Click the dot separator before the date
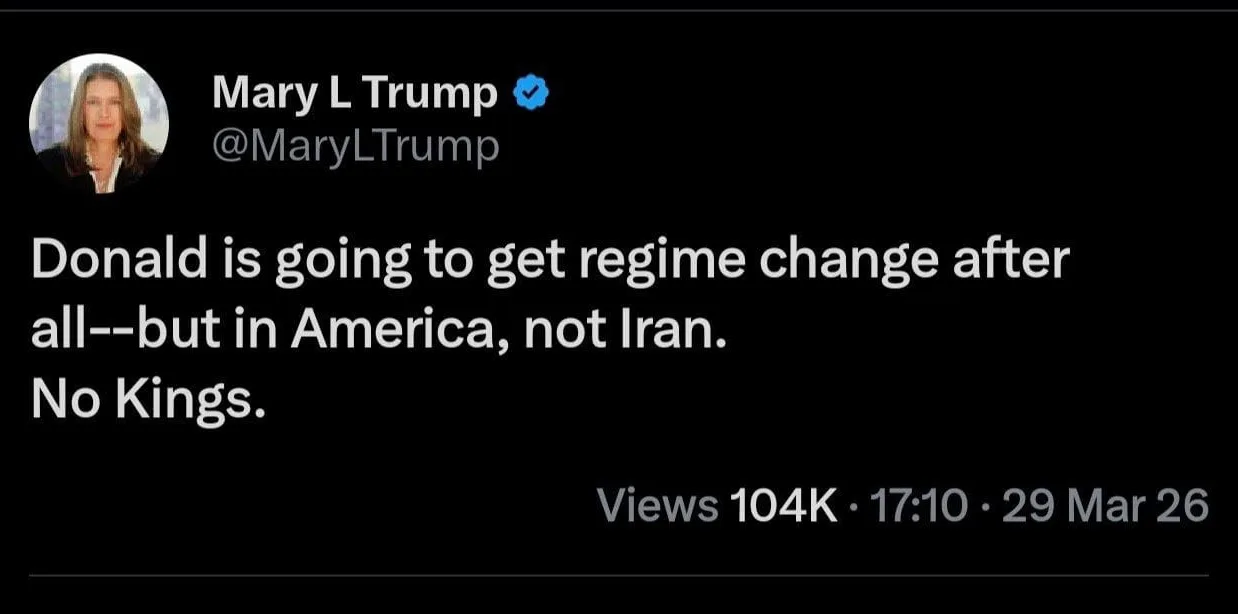 tap(984, 506)
